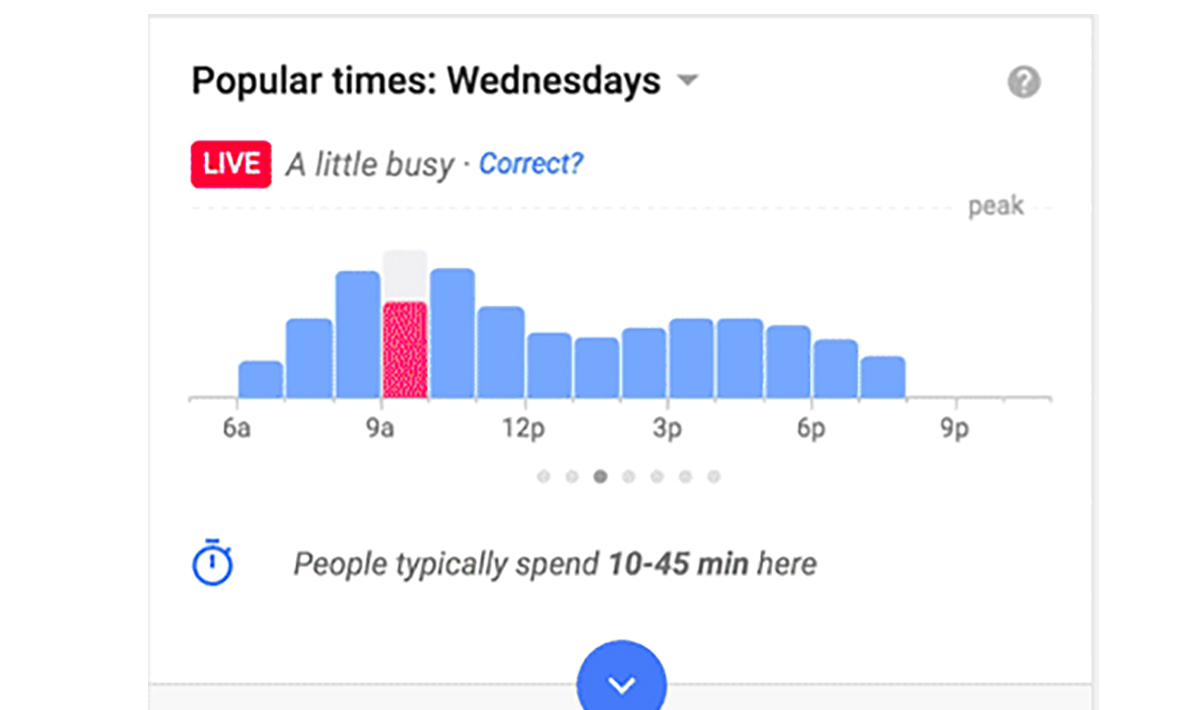Select the active third pagination dot
1200x710 pixels.
[600, 477]
